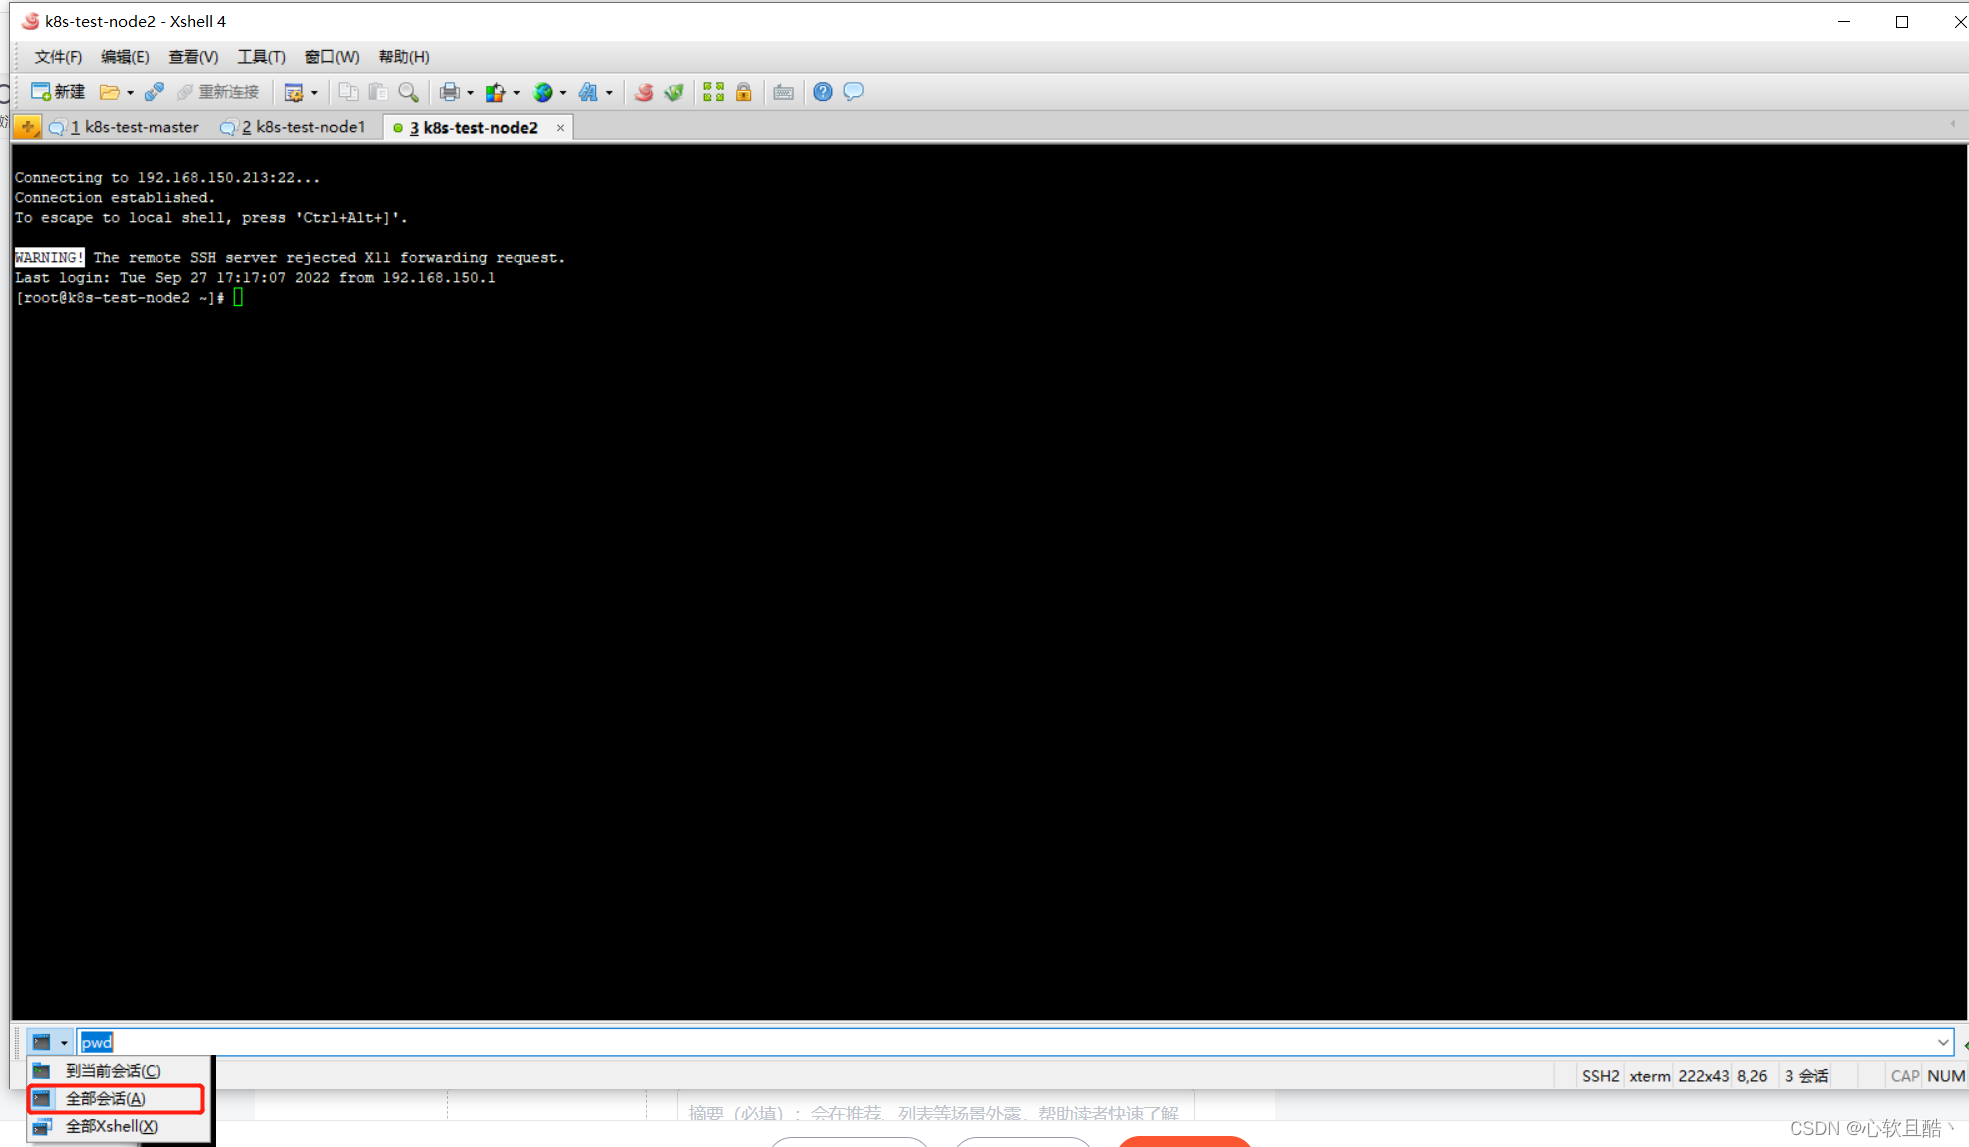Click the padlock lock-screen icon
The height and width of the screenshot is (1147, 1969).
[744, 92]
